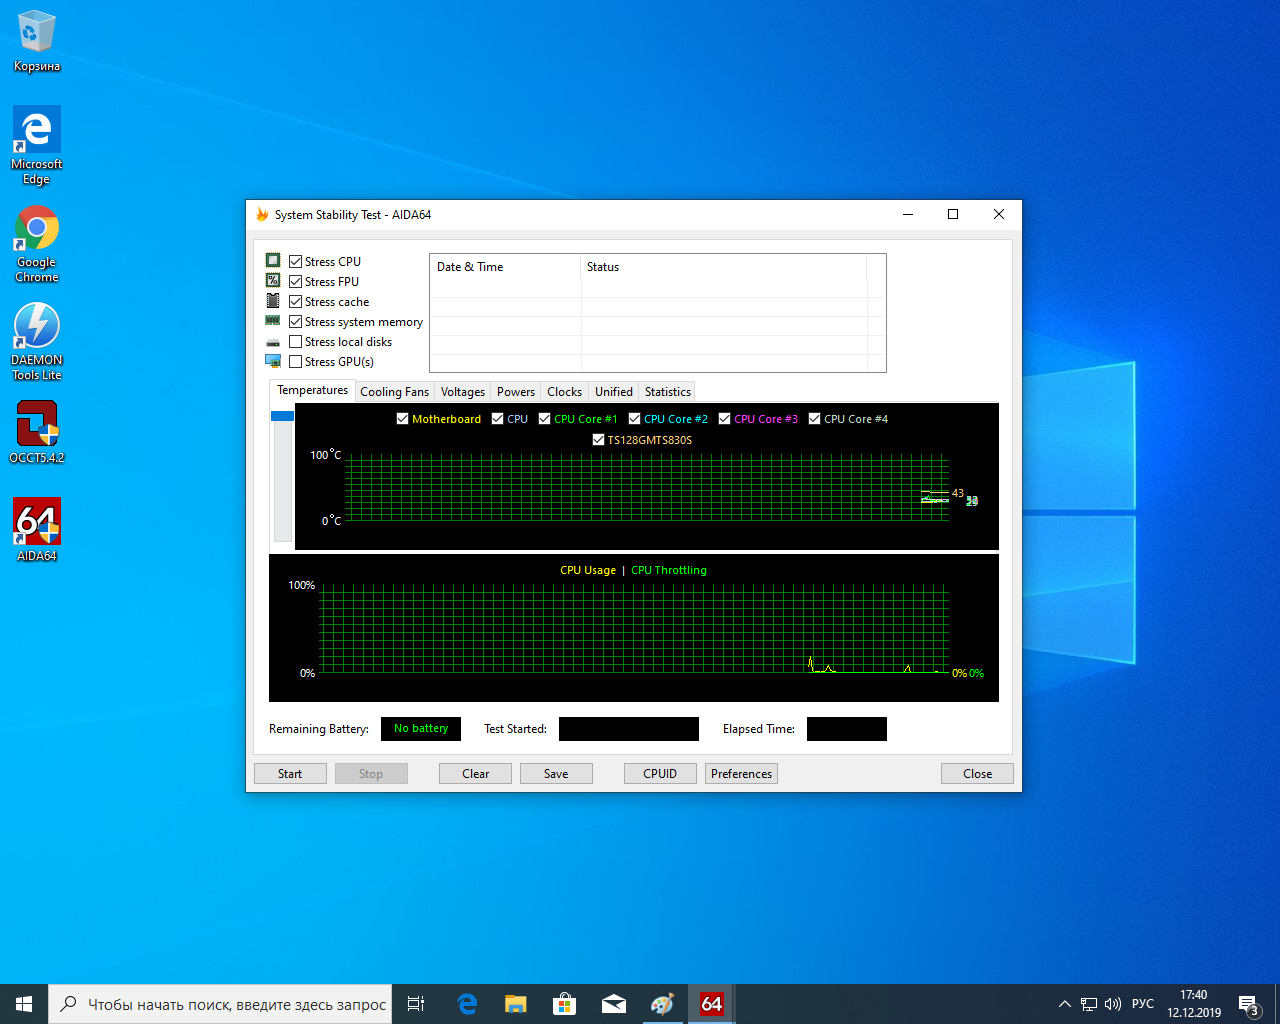Viewport: 1280px width, 1024px height.
Task: Open Edge from the taskbar
Action: click(x=467, y=1004)
